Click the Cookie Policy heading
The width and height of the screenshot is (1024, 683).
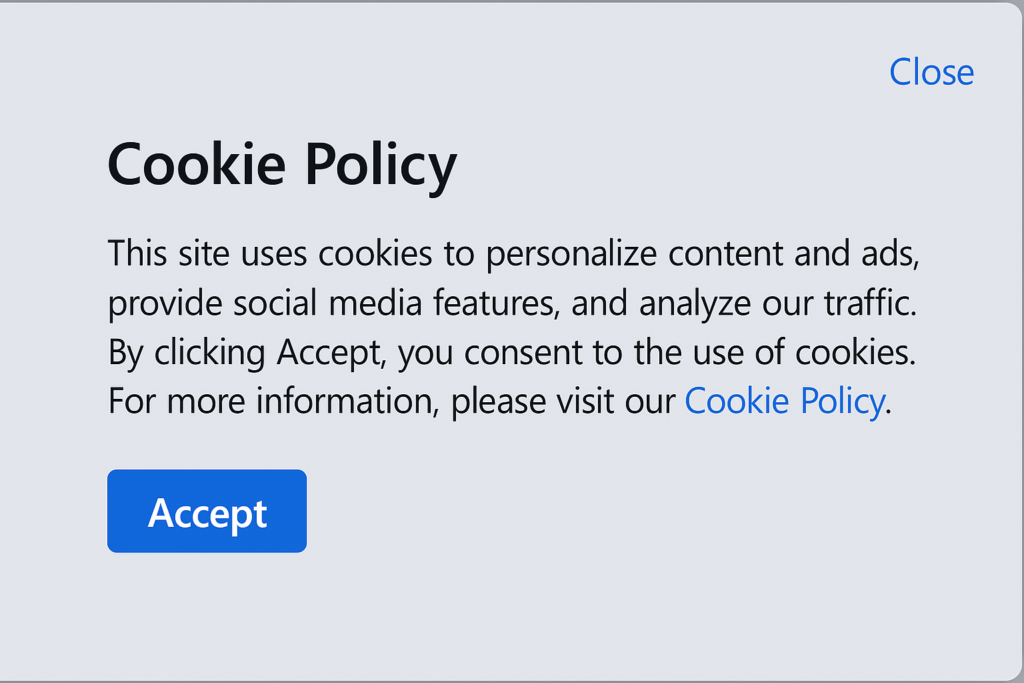(x=282, y=165)
